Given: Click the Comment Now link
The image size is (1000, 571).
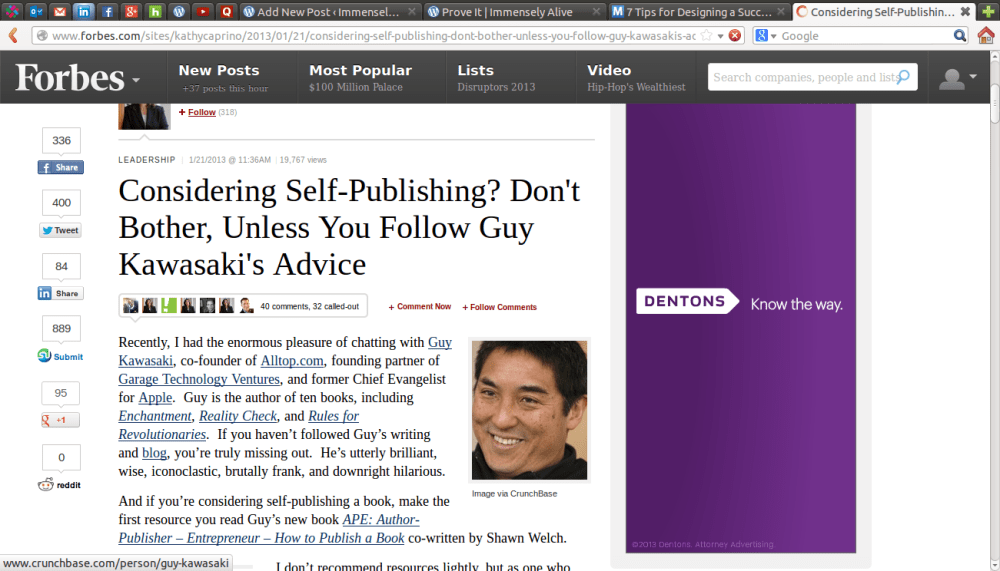Looking at the screenshot, I should tap(420, 307).
